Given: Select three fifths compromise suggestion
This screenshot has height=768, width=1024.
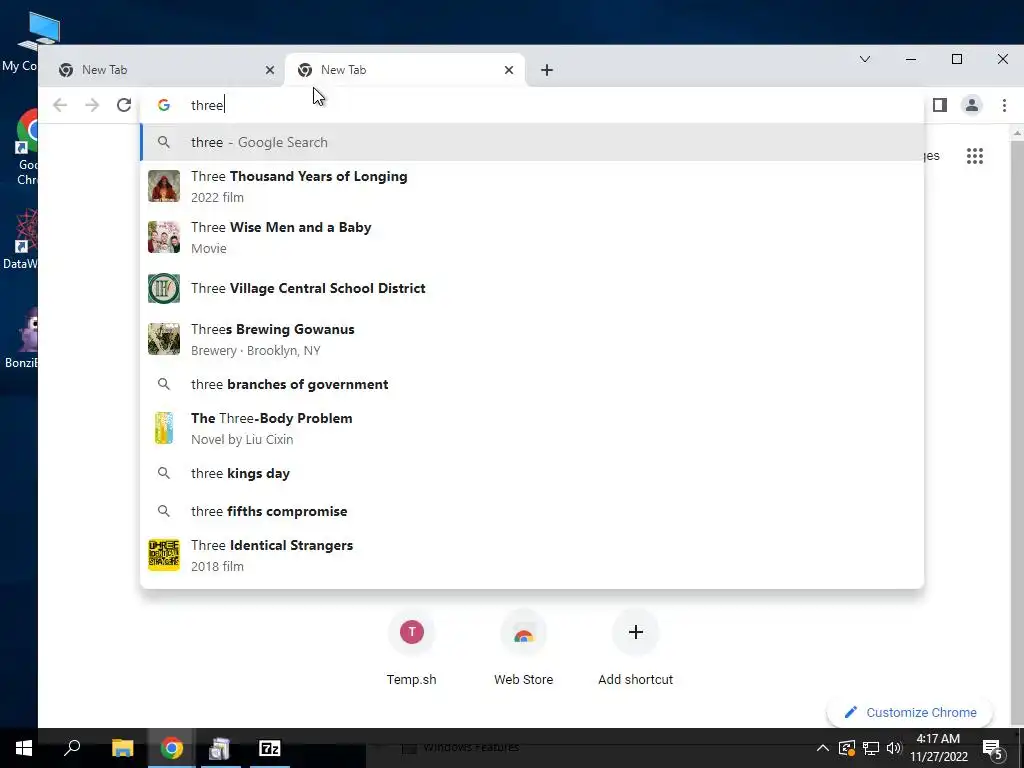Looking at the screenshot, I should pyautogui.click(x=532, y=511).
